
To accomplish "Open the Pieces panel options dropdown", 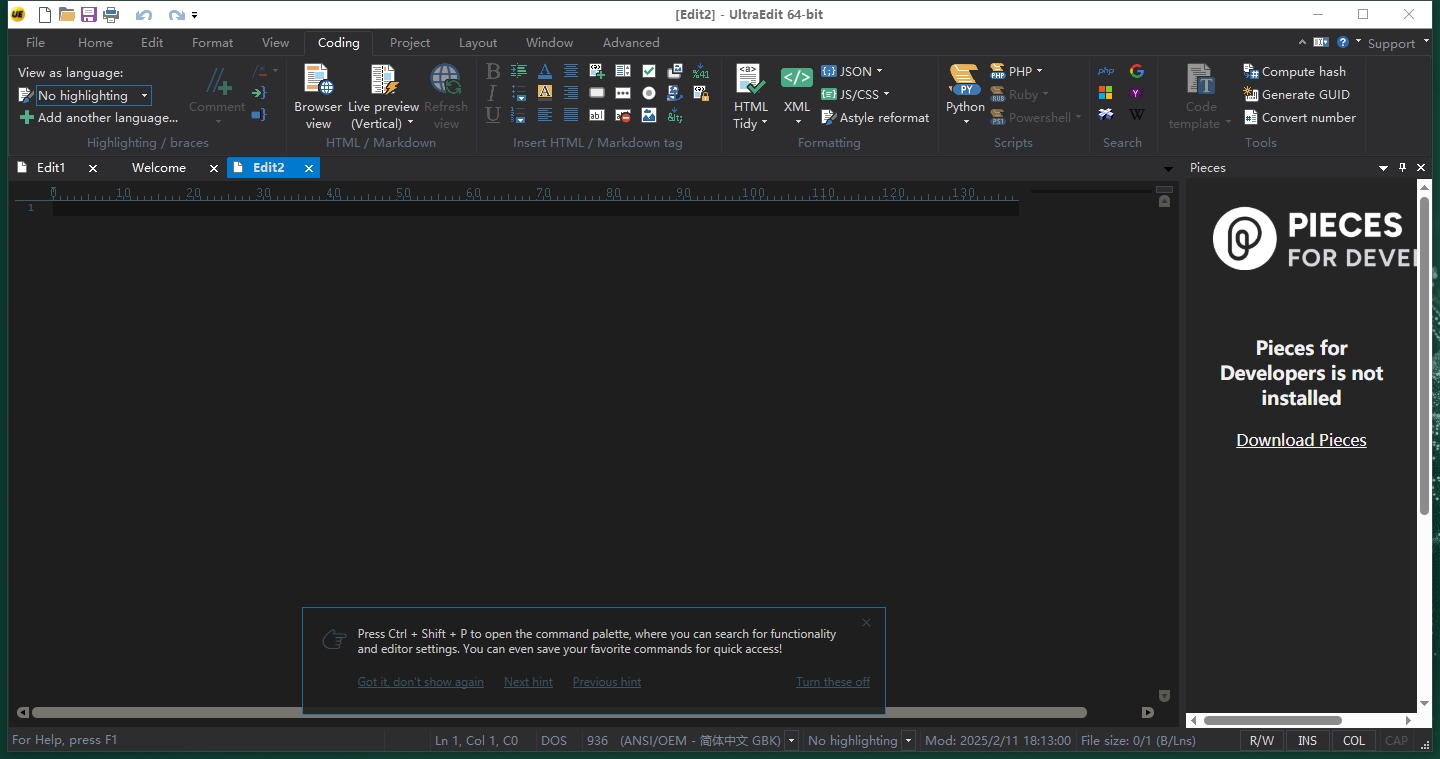I will click(1384, 168).
